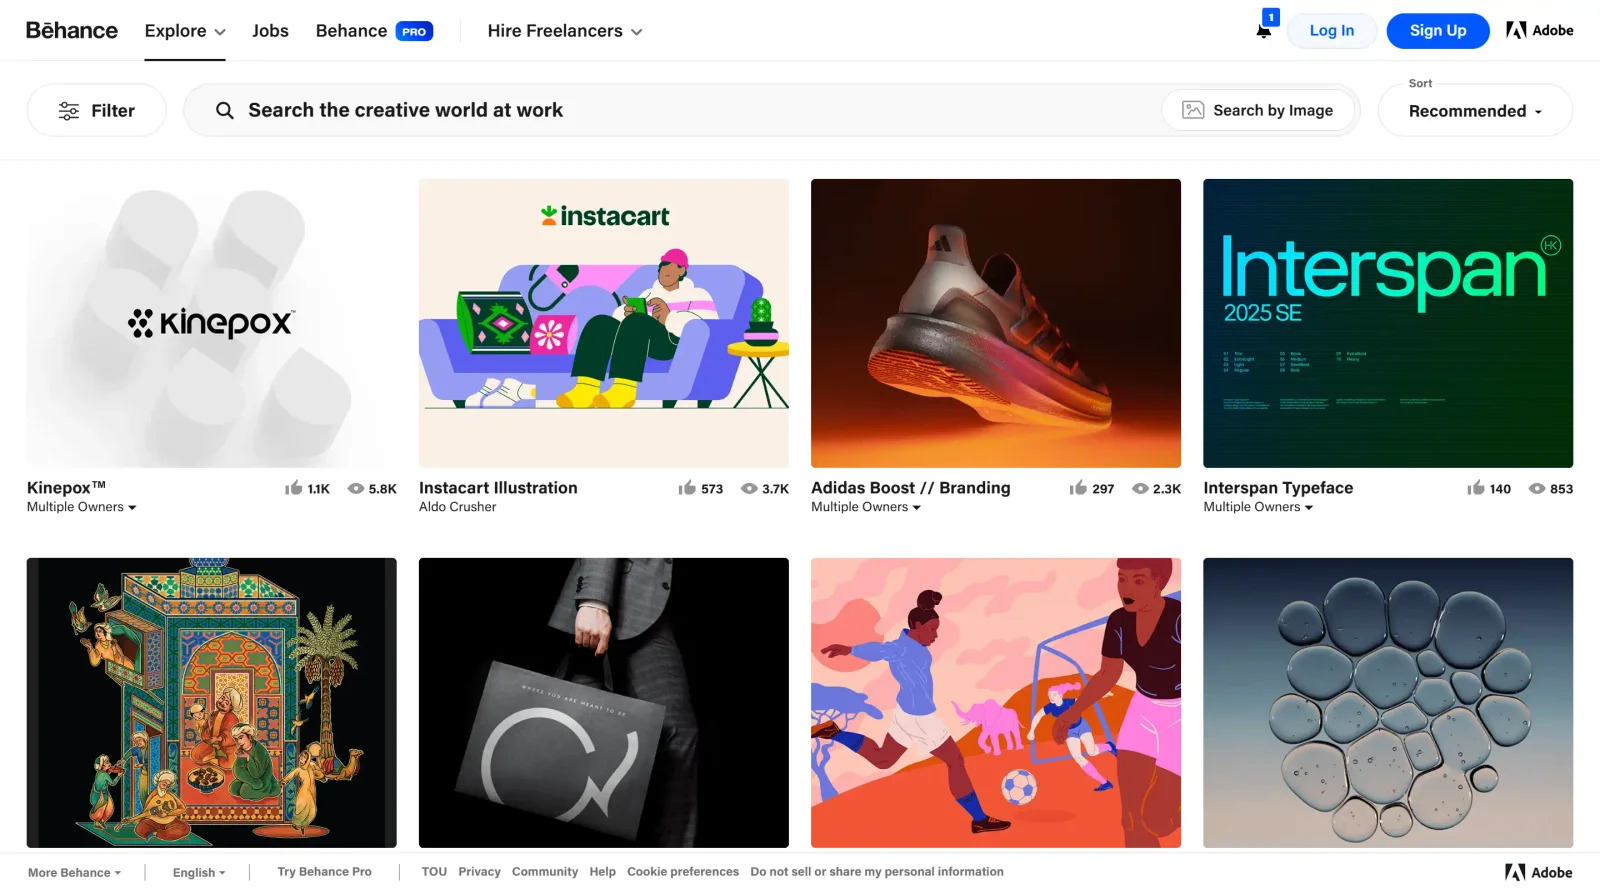Click the Sign Up button
Viewport: 1600px width, 889px height.
click(x=1438, y=31)
